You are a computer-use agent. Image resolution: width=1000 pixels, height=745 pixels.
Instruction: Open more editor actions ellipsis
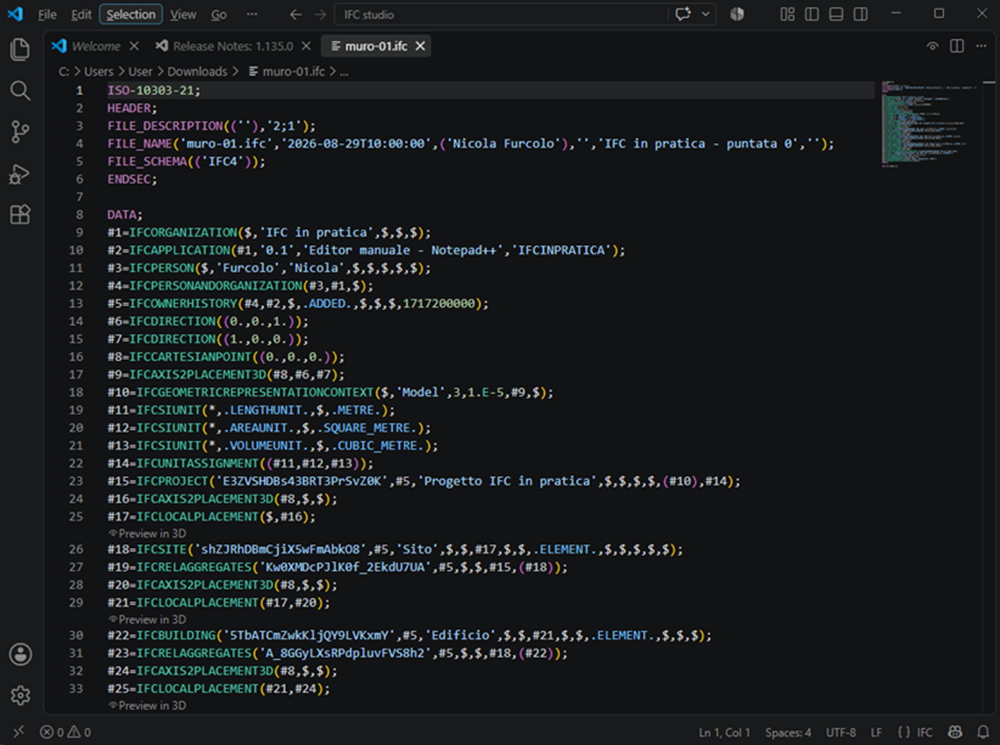click(x=982, y=46)
